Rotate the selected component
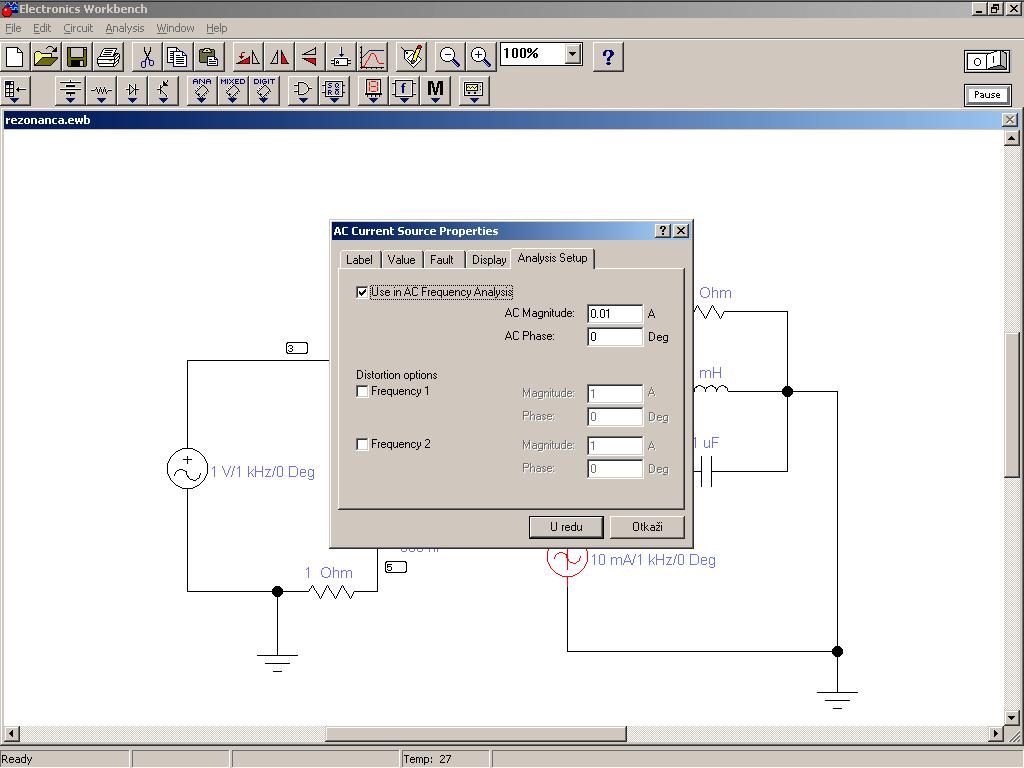Screen dimensions: 1024x768 coord(248,57)
